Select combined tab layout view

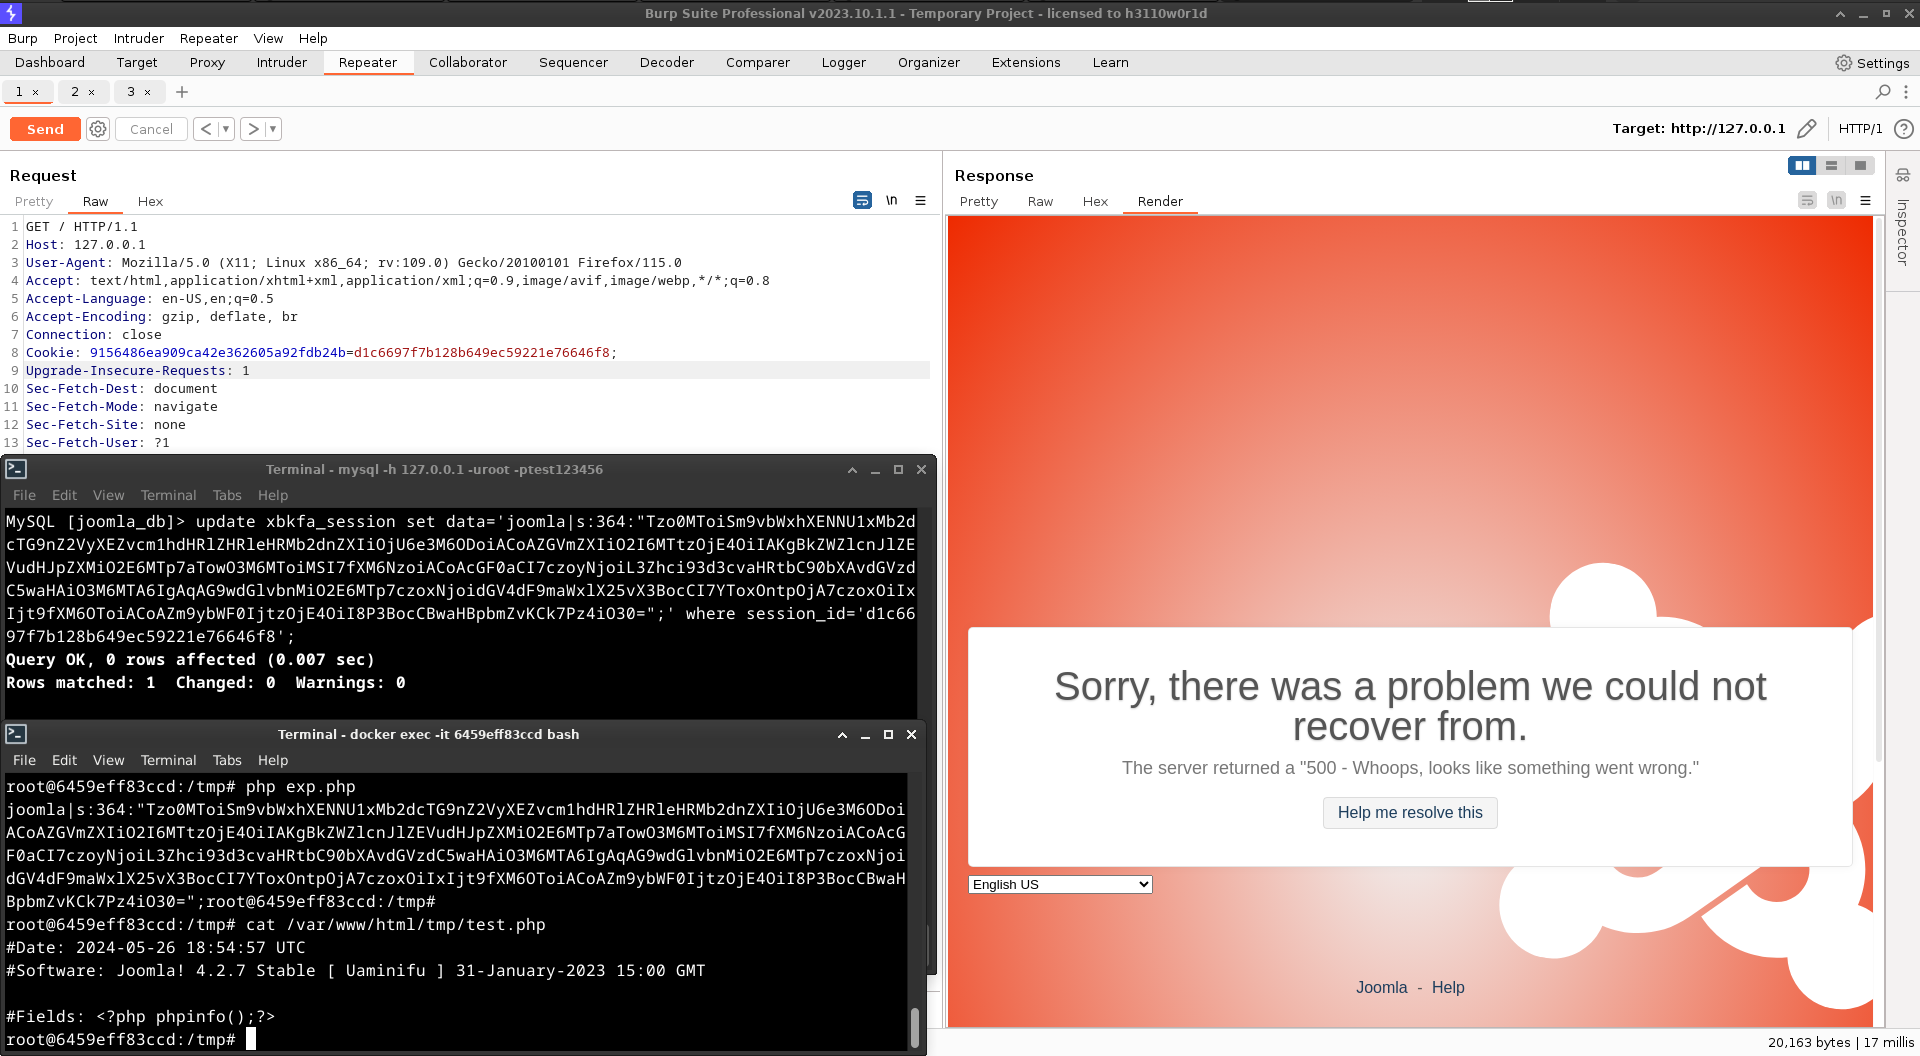pyautogui.click(x=1860, y=166)
